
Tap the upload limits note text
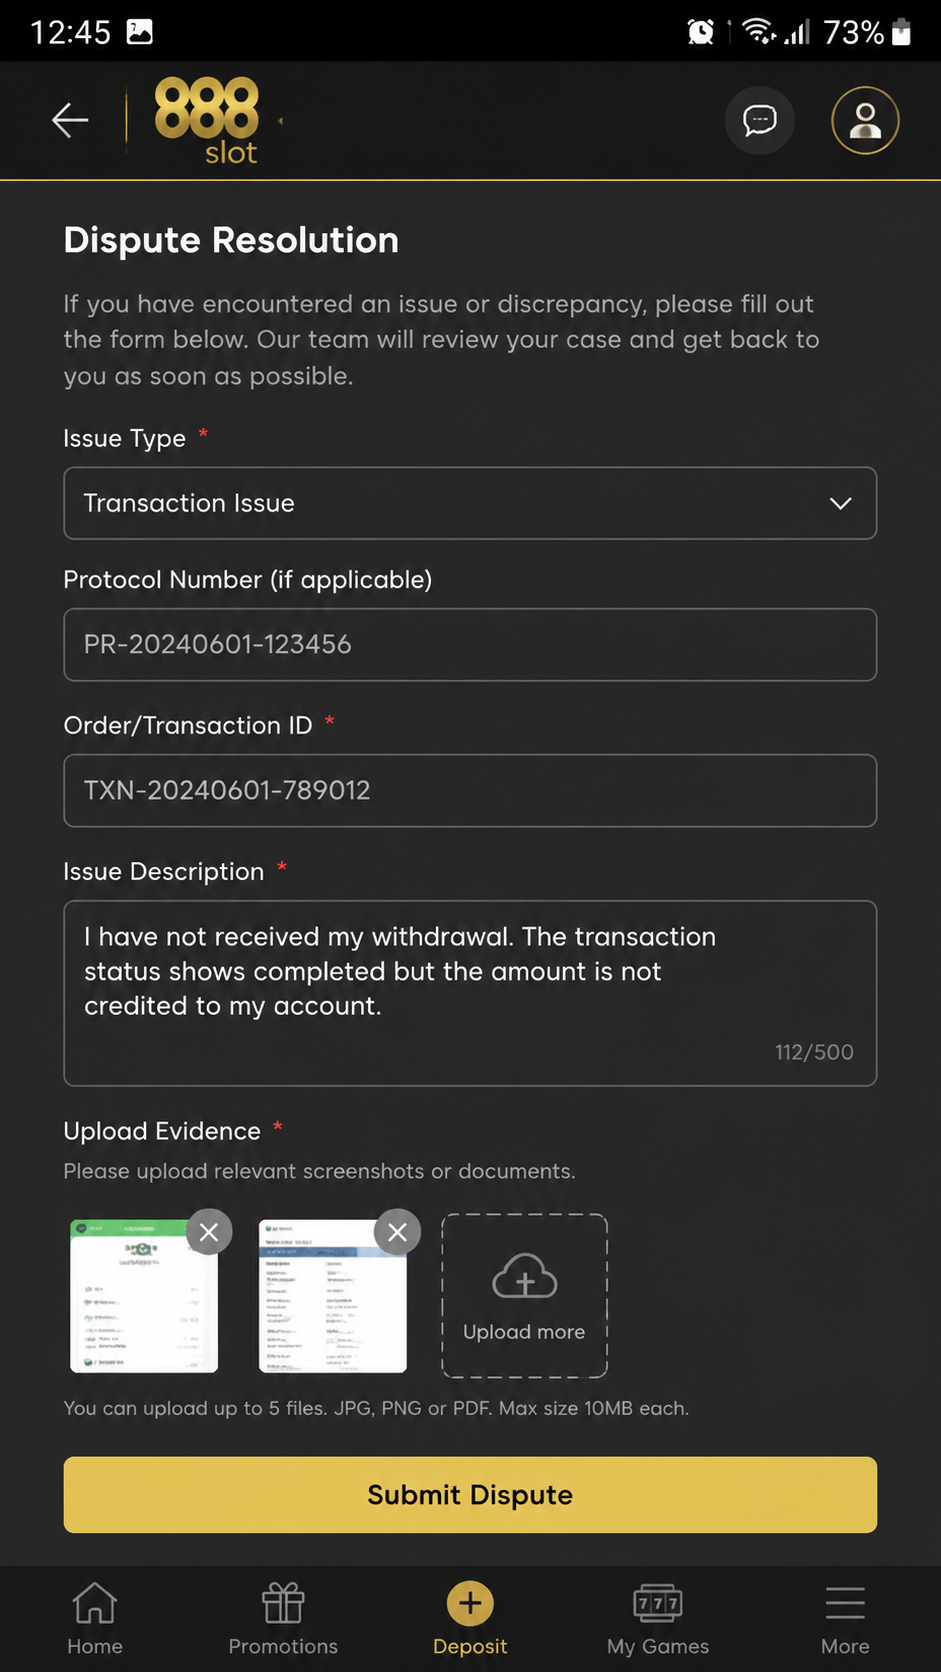coord(376,1408)
